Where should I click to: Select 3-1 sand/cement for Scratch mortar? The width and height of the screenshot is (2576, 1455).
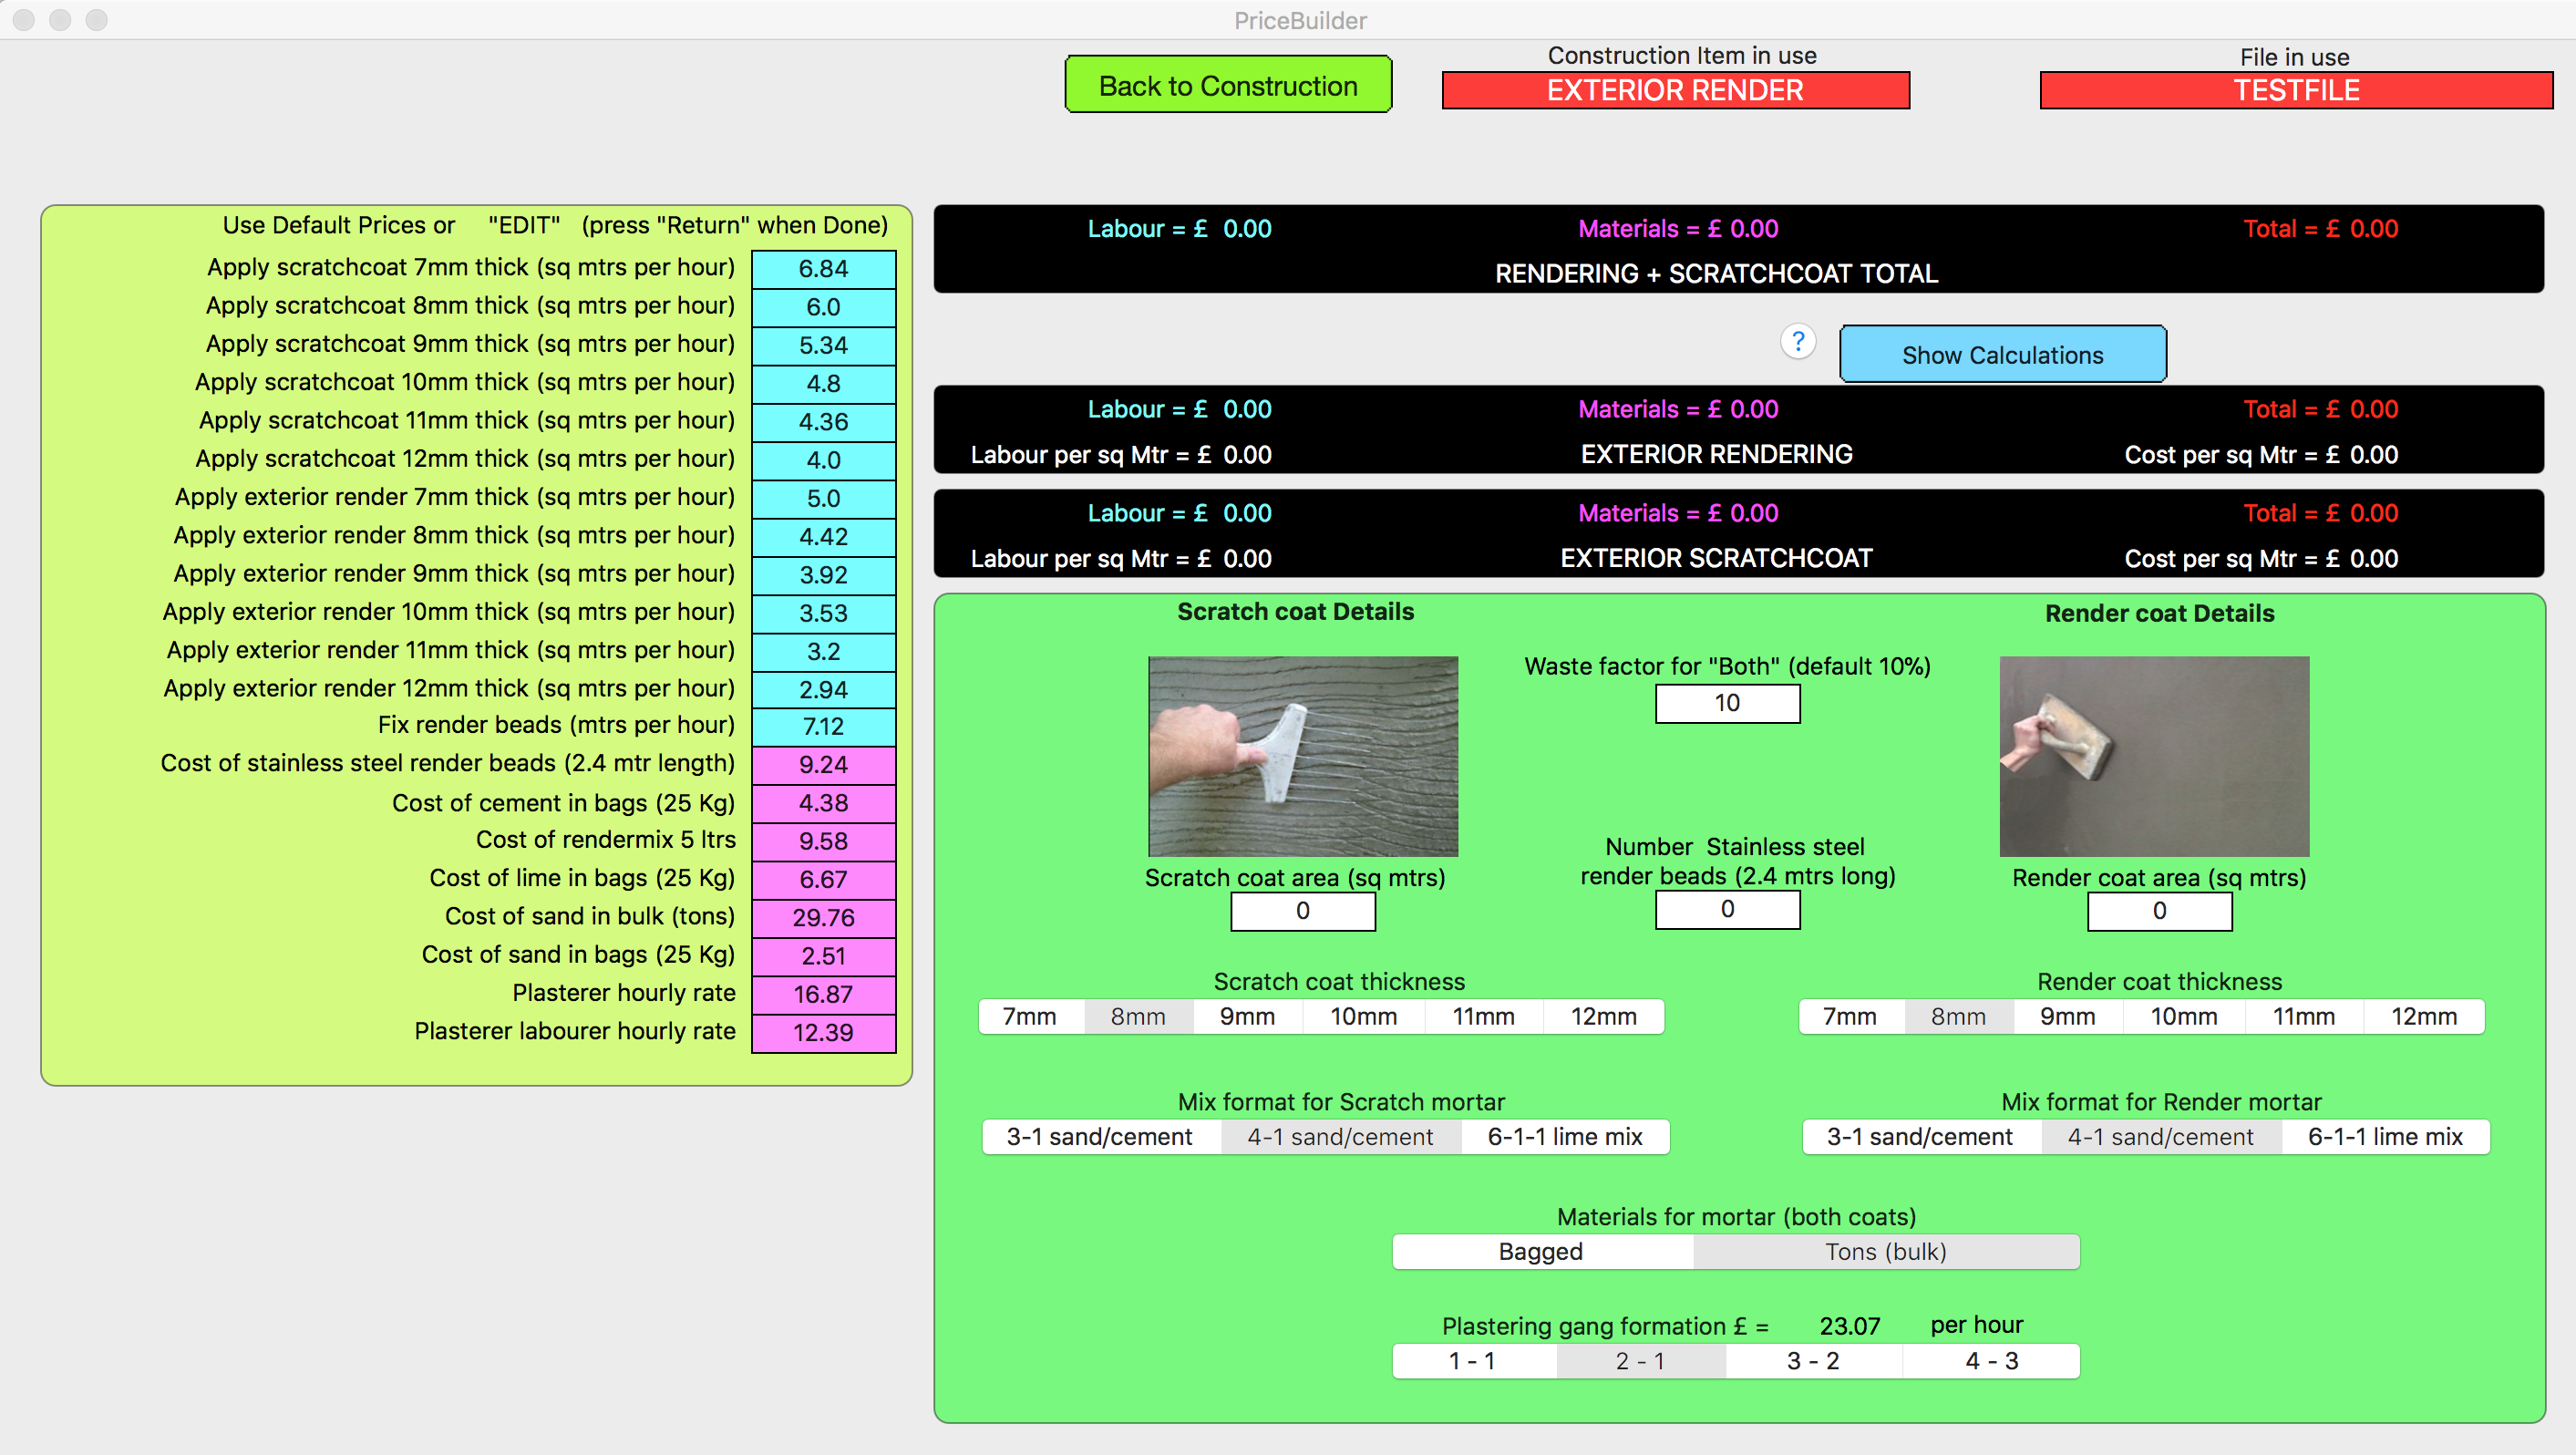(x=1101, y=1136)
